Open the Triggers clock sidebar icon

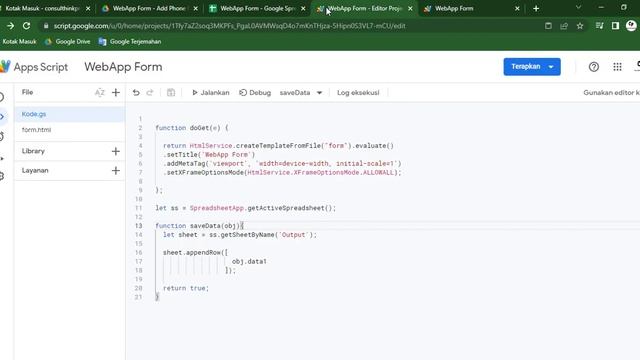tap(2, 137)
